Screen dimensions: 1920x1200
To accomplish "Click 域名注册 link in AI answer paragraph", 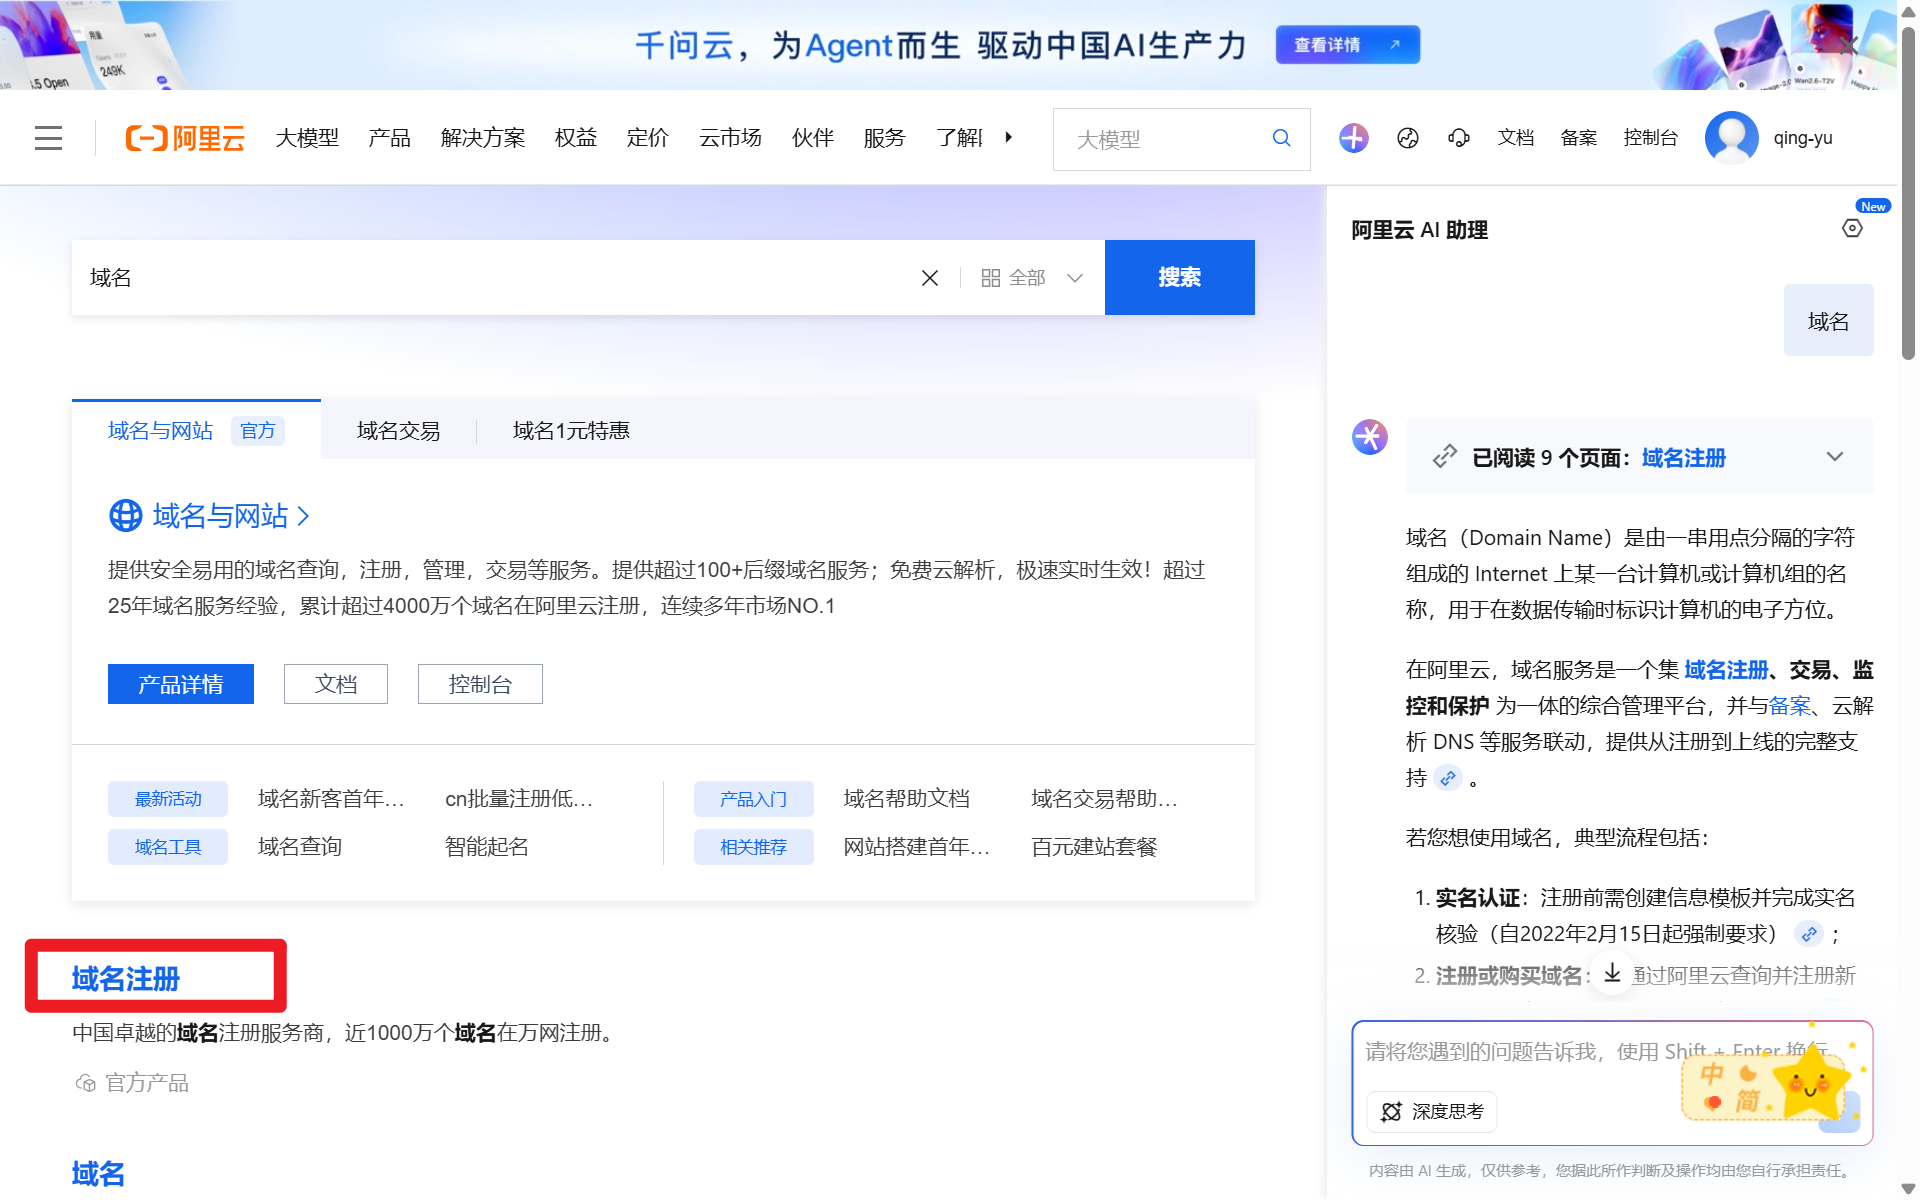I will [x=1726, y=670].
